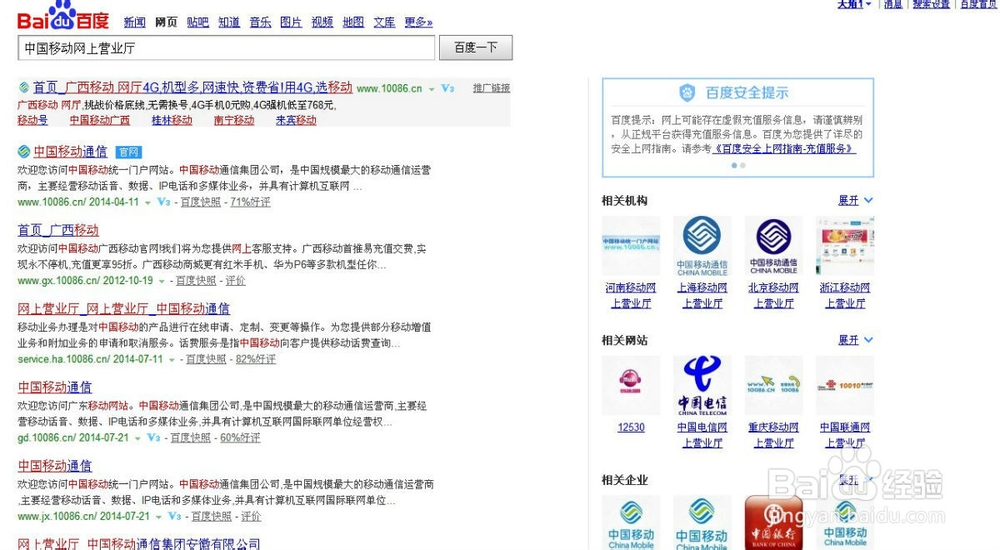Viewport: 1000px width, 550px height.
Task: Expand the 相关机构 section via 展开
Action: tap(855, 200)
